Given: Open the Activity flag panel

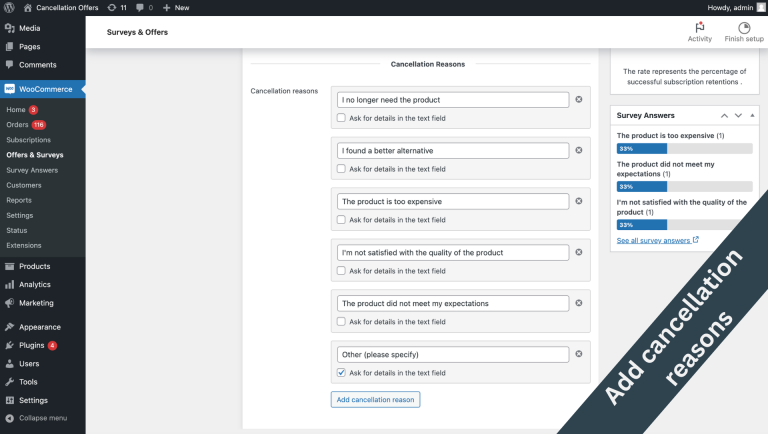Looking at the screenshot, I should point(699,32).
